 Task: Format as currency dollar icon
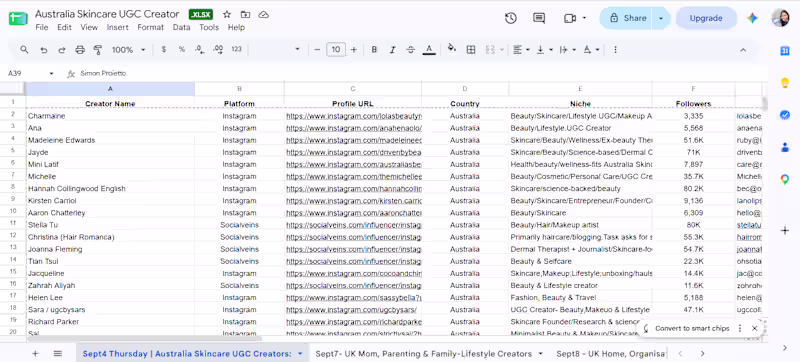click(x=163, y=49)
